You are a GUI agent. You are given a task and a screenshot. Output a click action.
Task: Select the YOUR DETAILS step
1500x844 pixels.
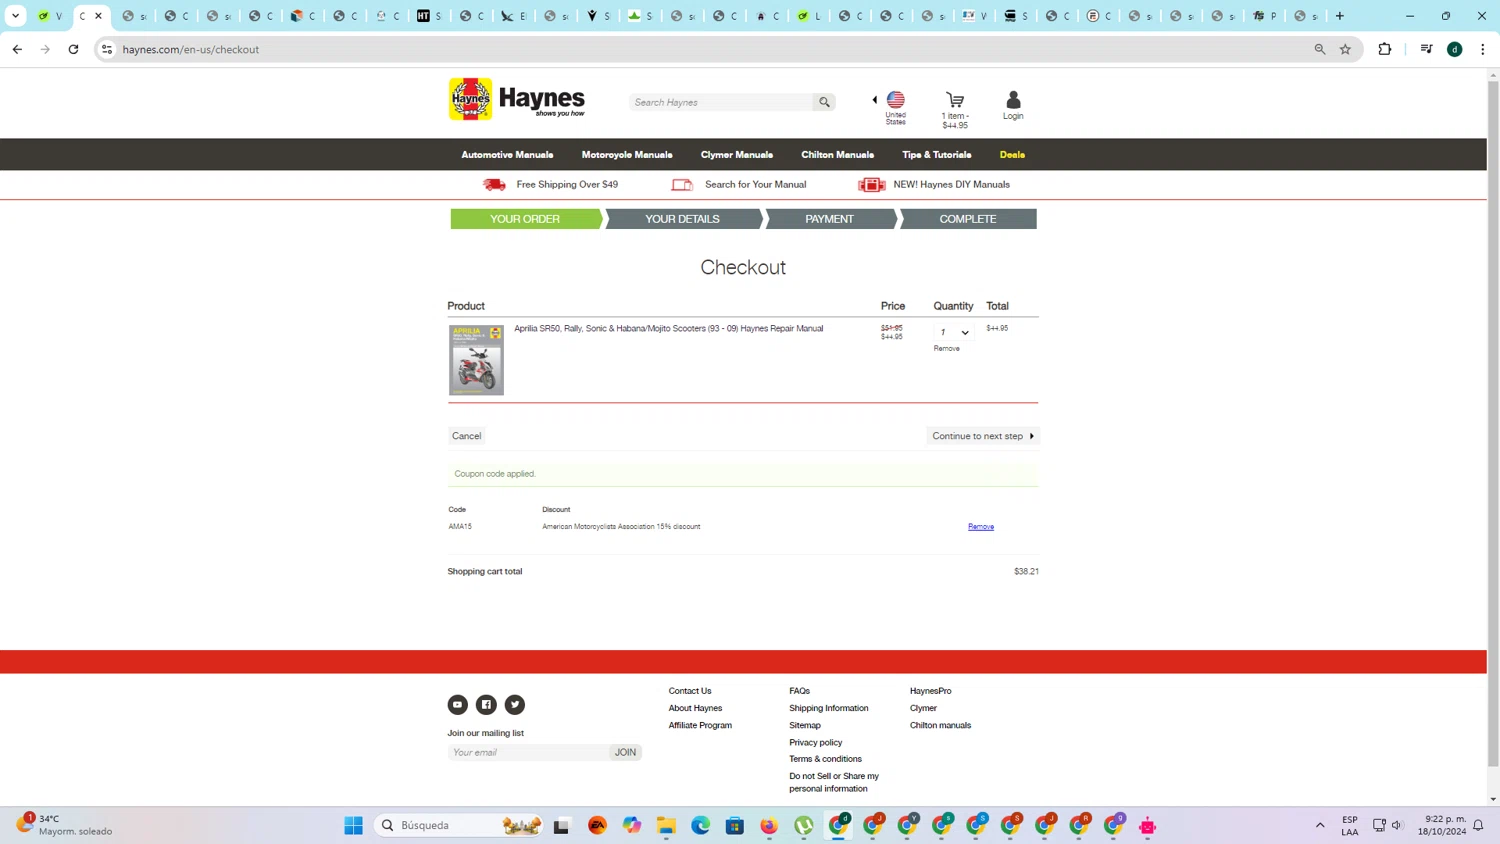(x=682, y=219)
